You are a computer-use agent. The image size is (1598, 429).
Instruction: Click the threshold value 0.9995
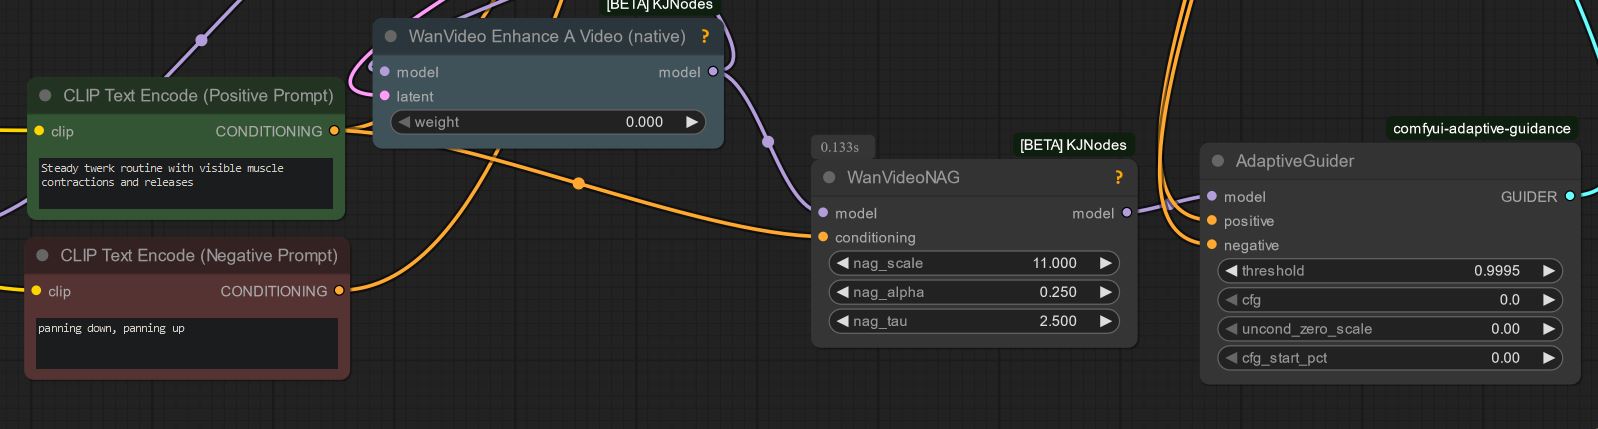[x=1496, y=270]
